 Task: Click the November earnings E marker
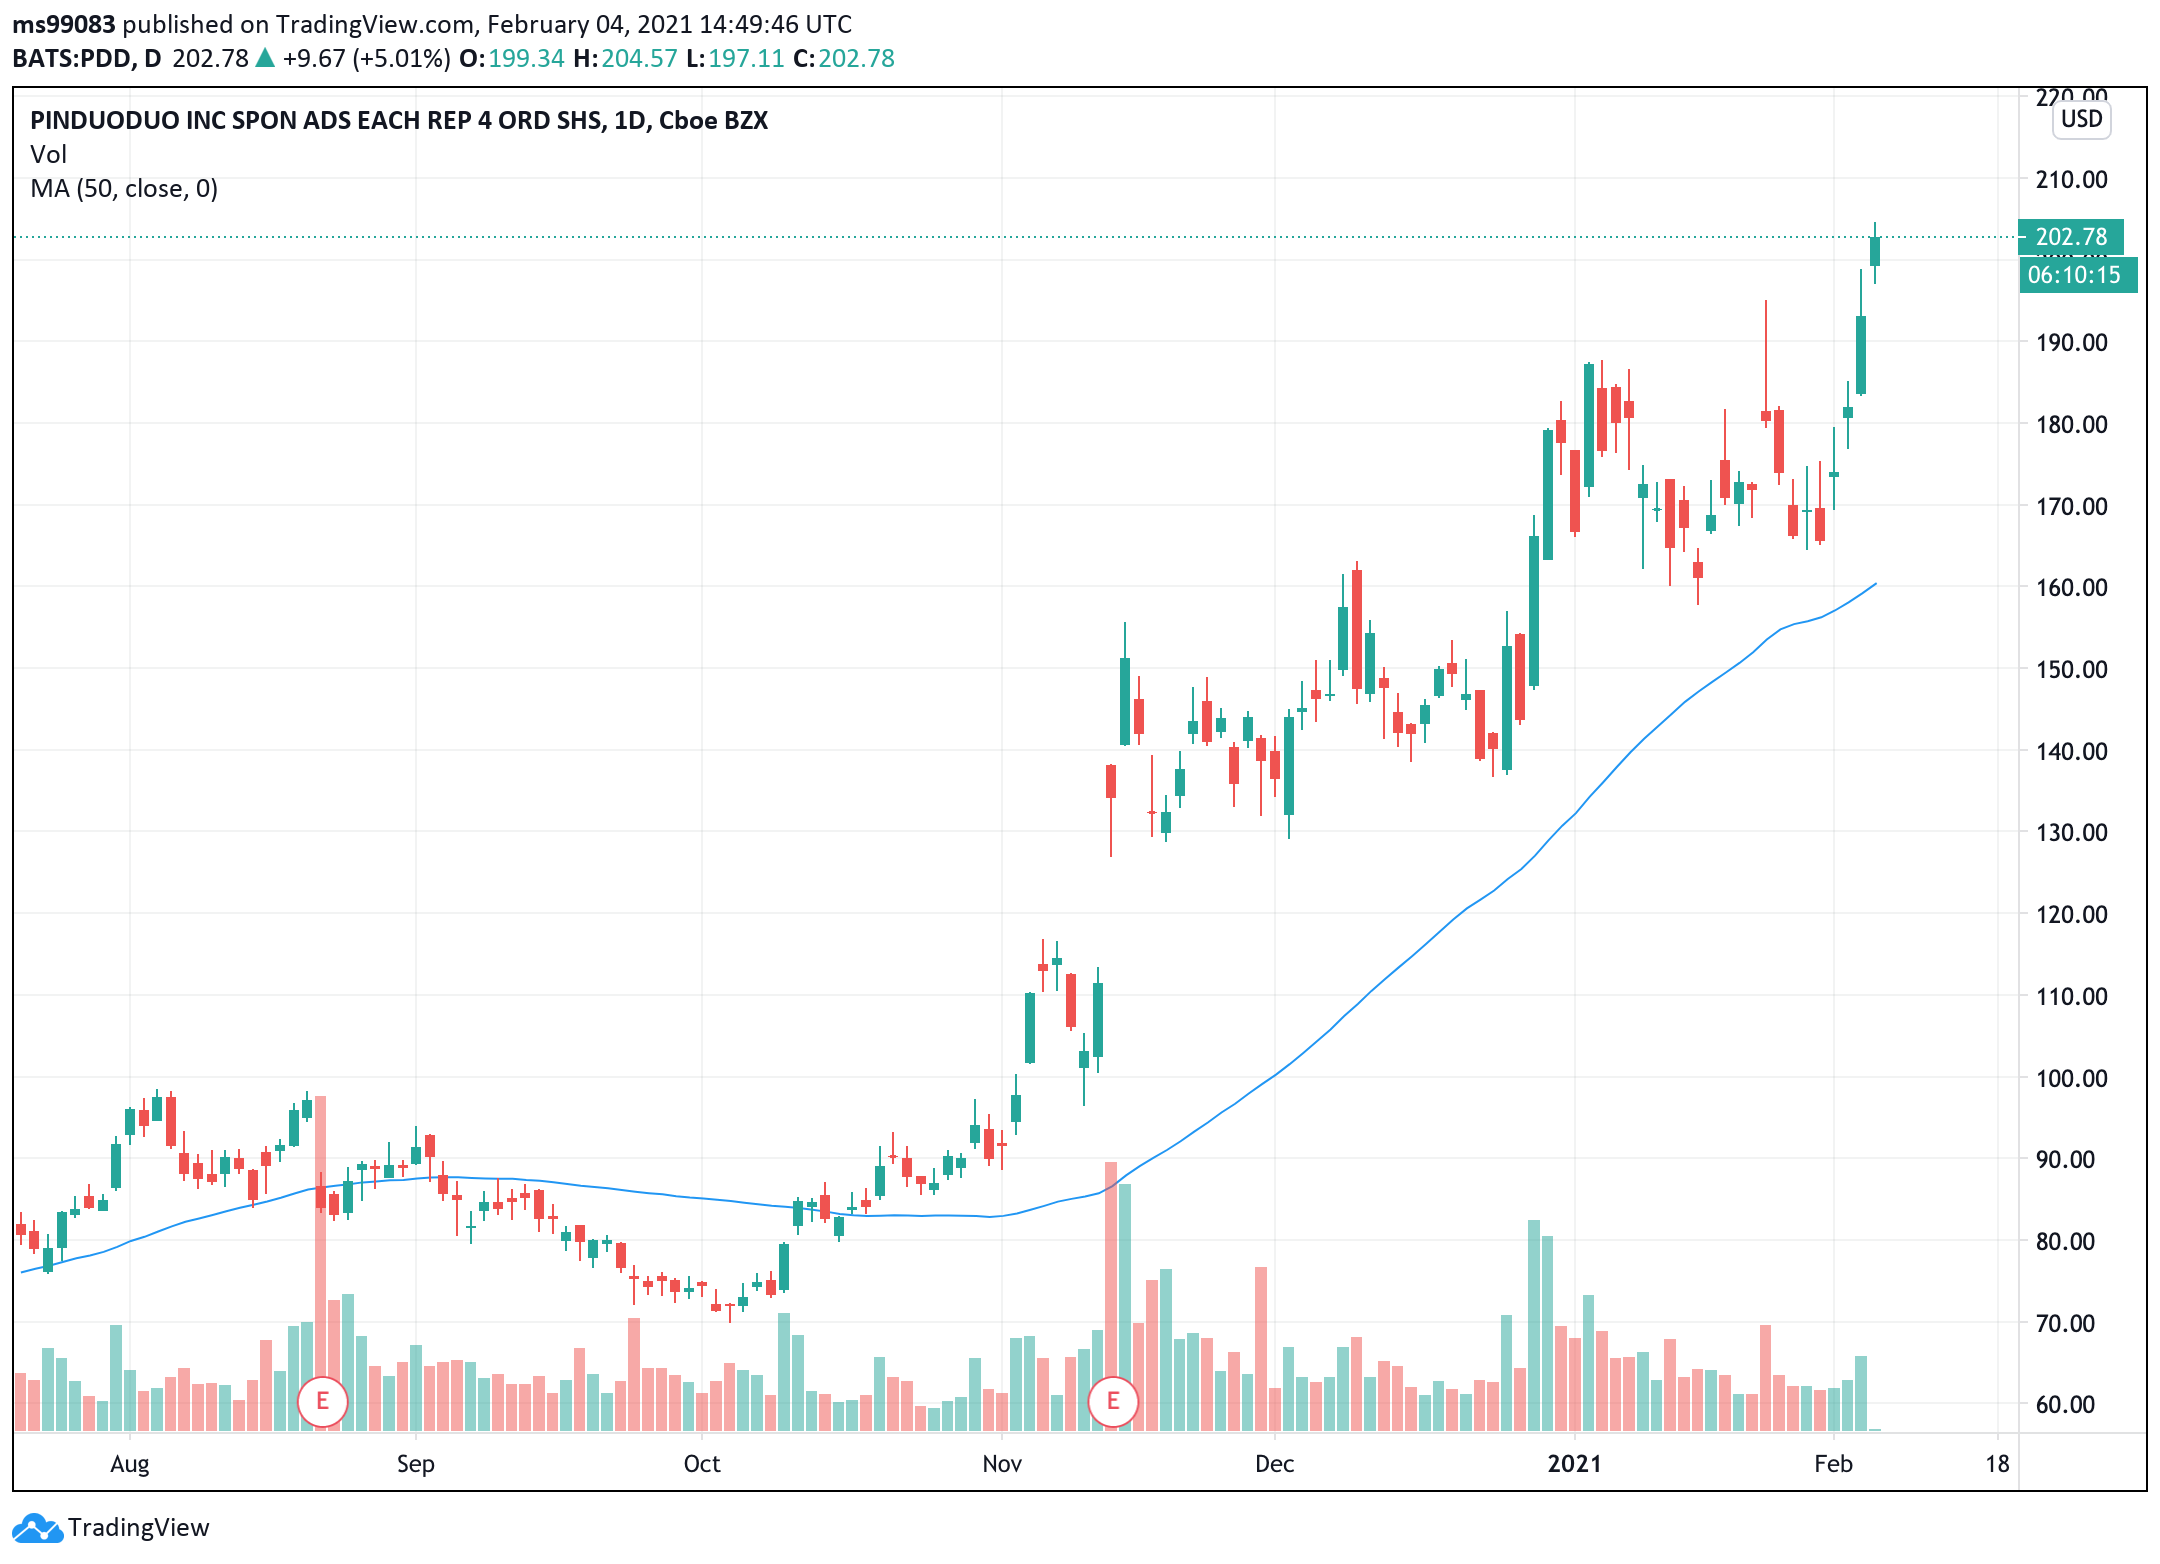point(1112,1401)
